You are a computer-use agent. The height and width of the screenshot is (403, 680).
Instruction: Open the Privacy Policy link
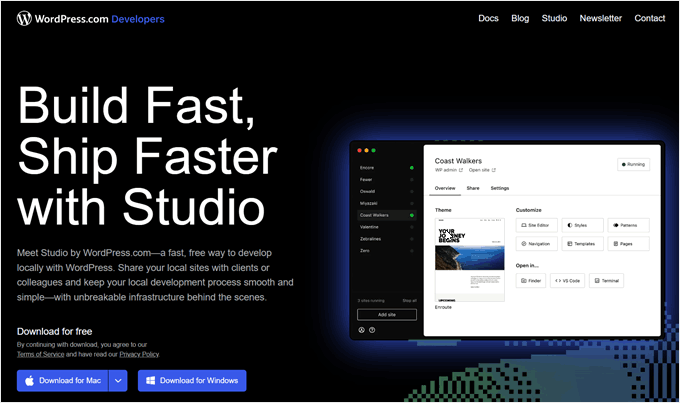coord(139,354)
